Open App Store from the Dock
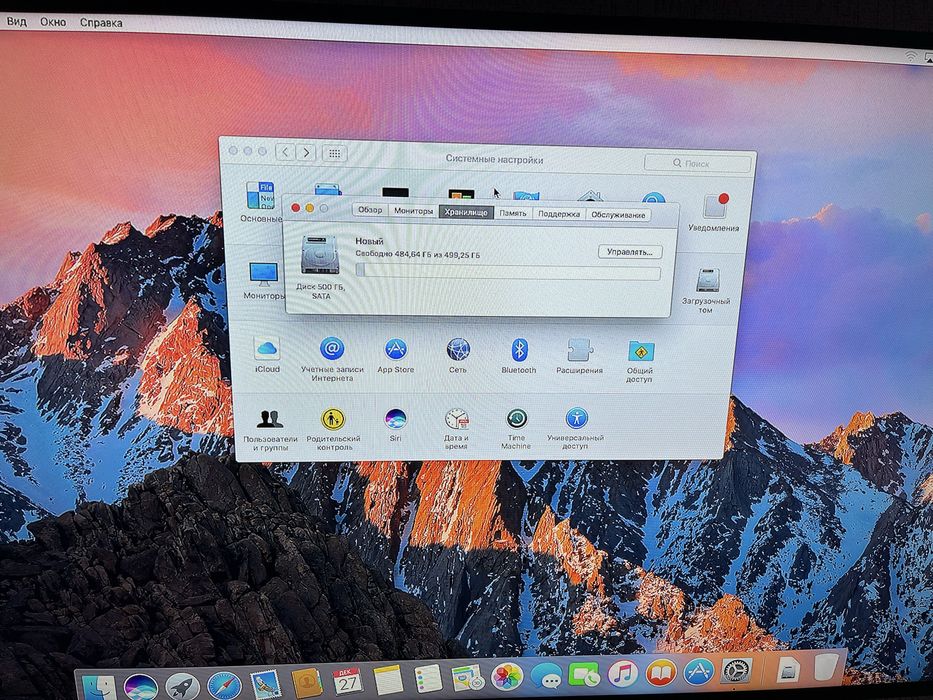The width and height of the screenshot is (933, 700). 699,672
